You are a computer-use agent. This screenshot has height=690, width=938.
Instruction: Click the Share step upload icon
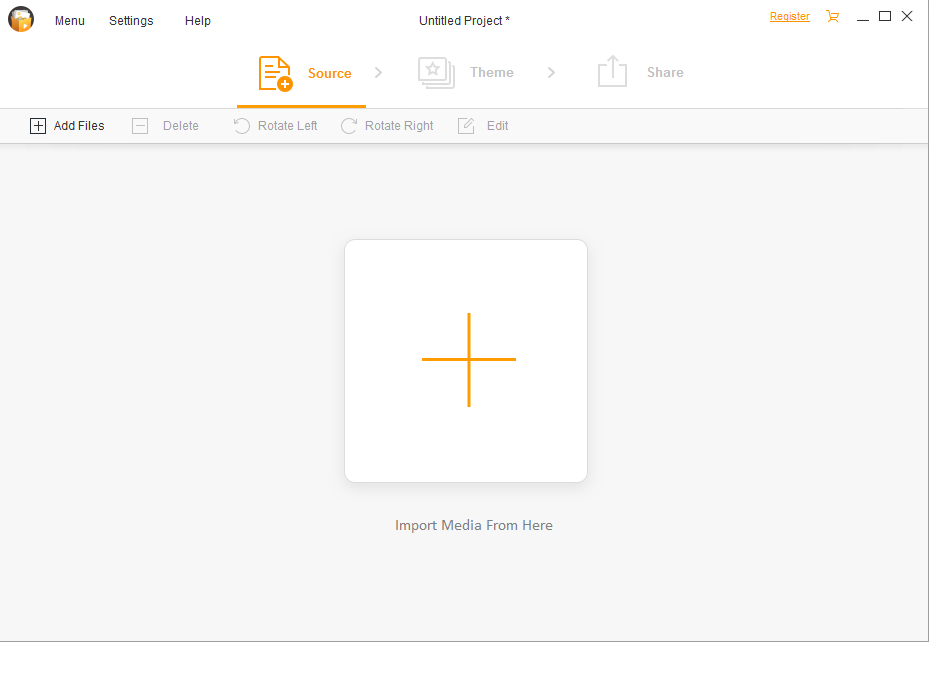pos(612,71)
